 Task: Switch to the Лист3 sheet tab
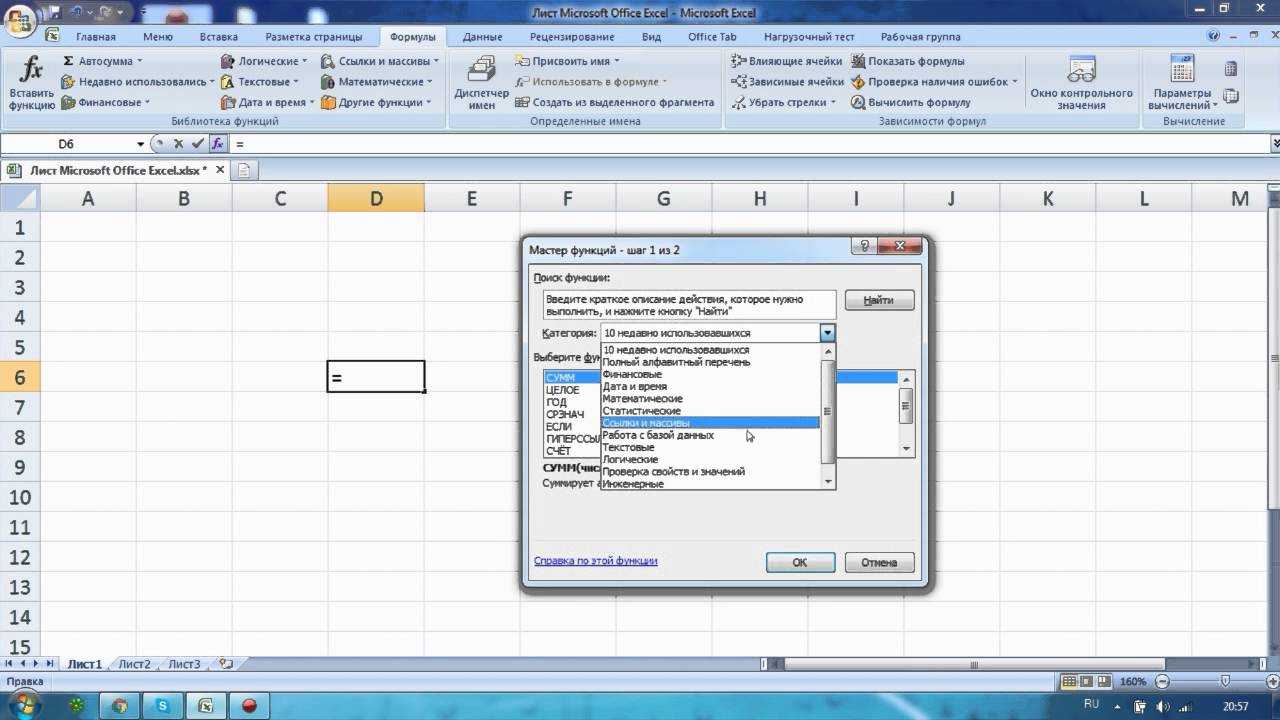tap(184, 664)
